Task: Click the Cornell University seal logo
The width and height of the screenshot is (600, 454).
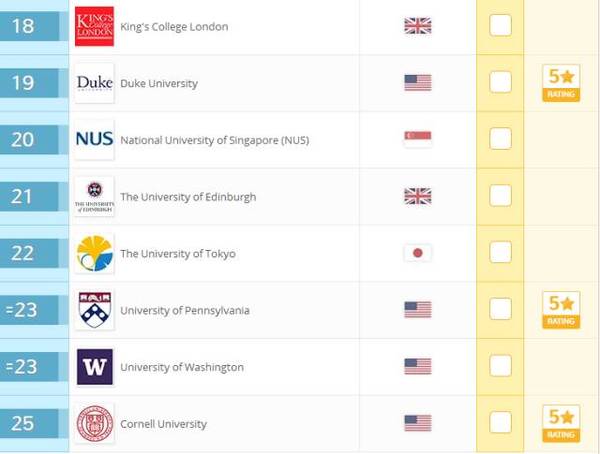Action: 94,423
